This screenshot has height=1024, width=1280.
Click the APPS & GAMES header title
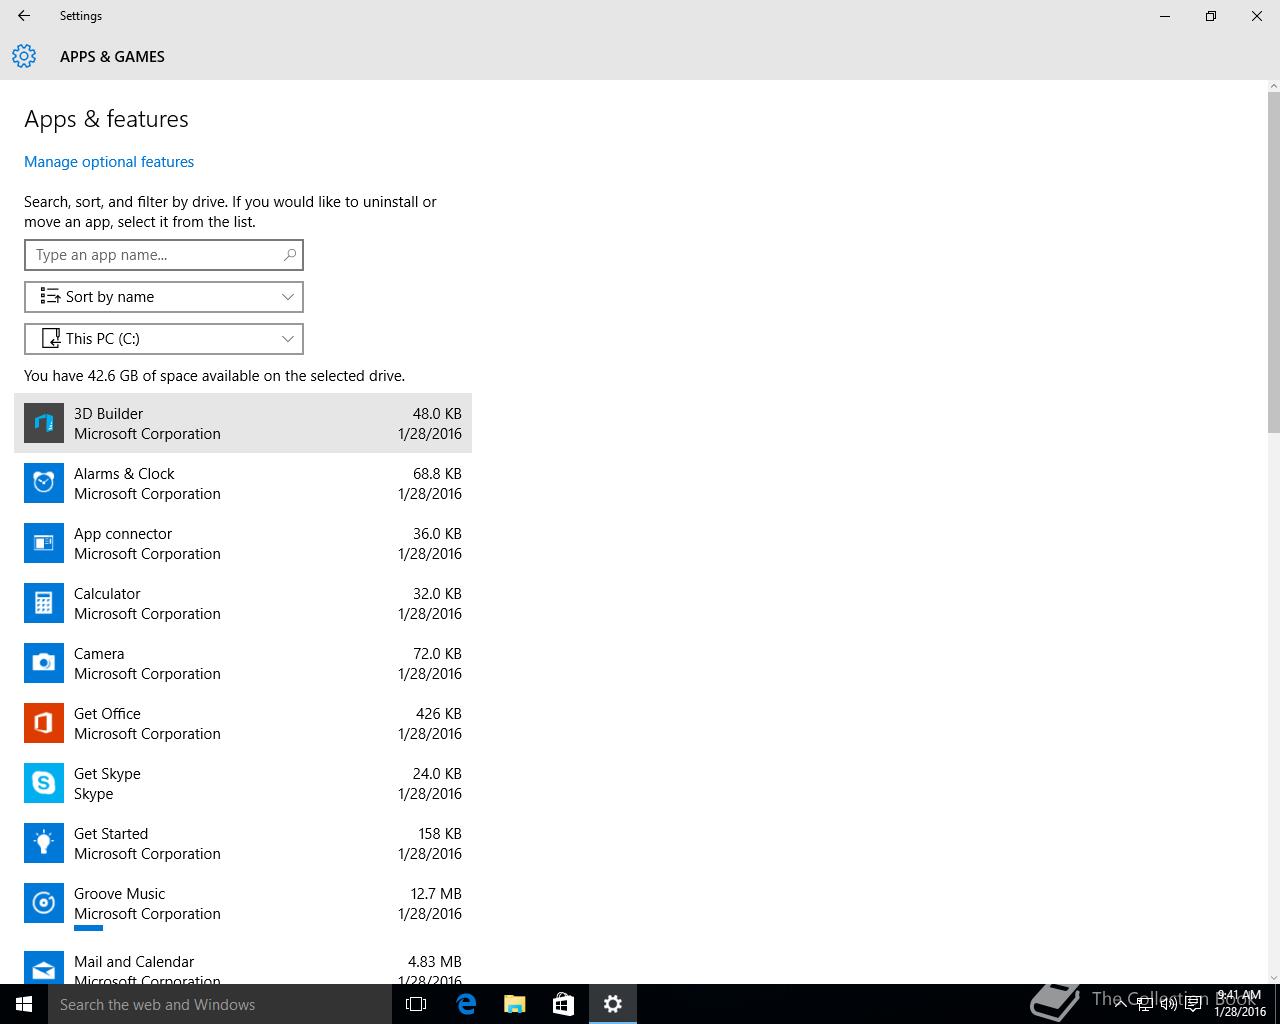[x=112, y=57]
